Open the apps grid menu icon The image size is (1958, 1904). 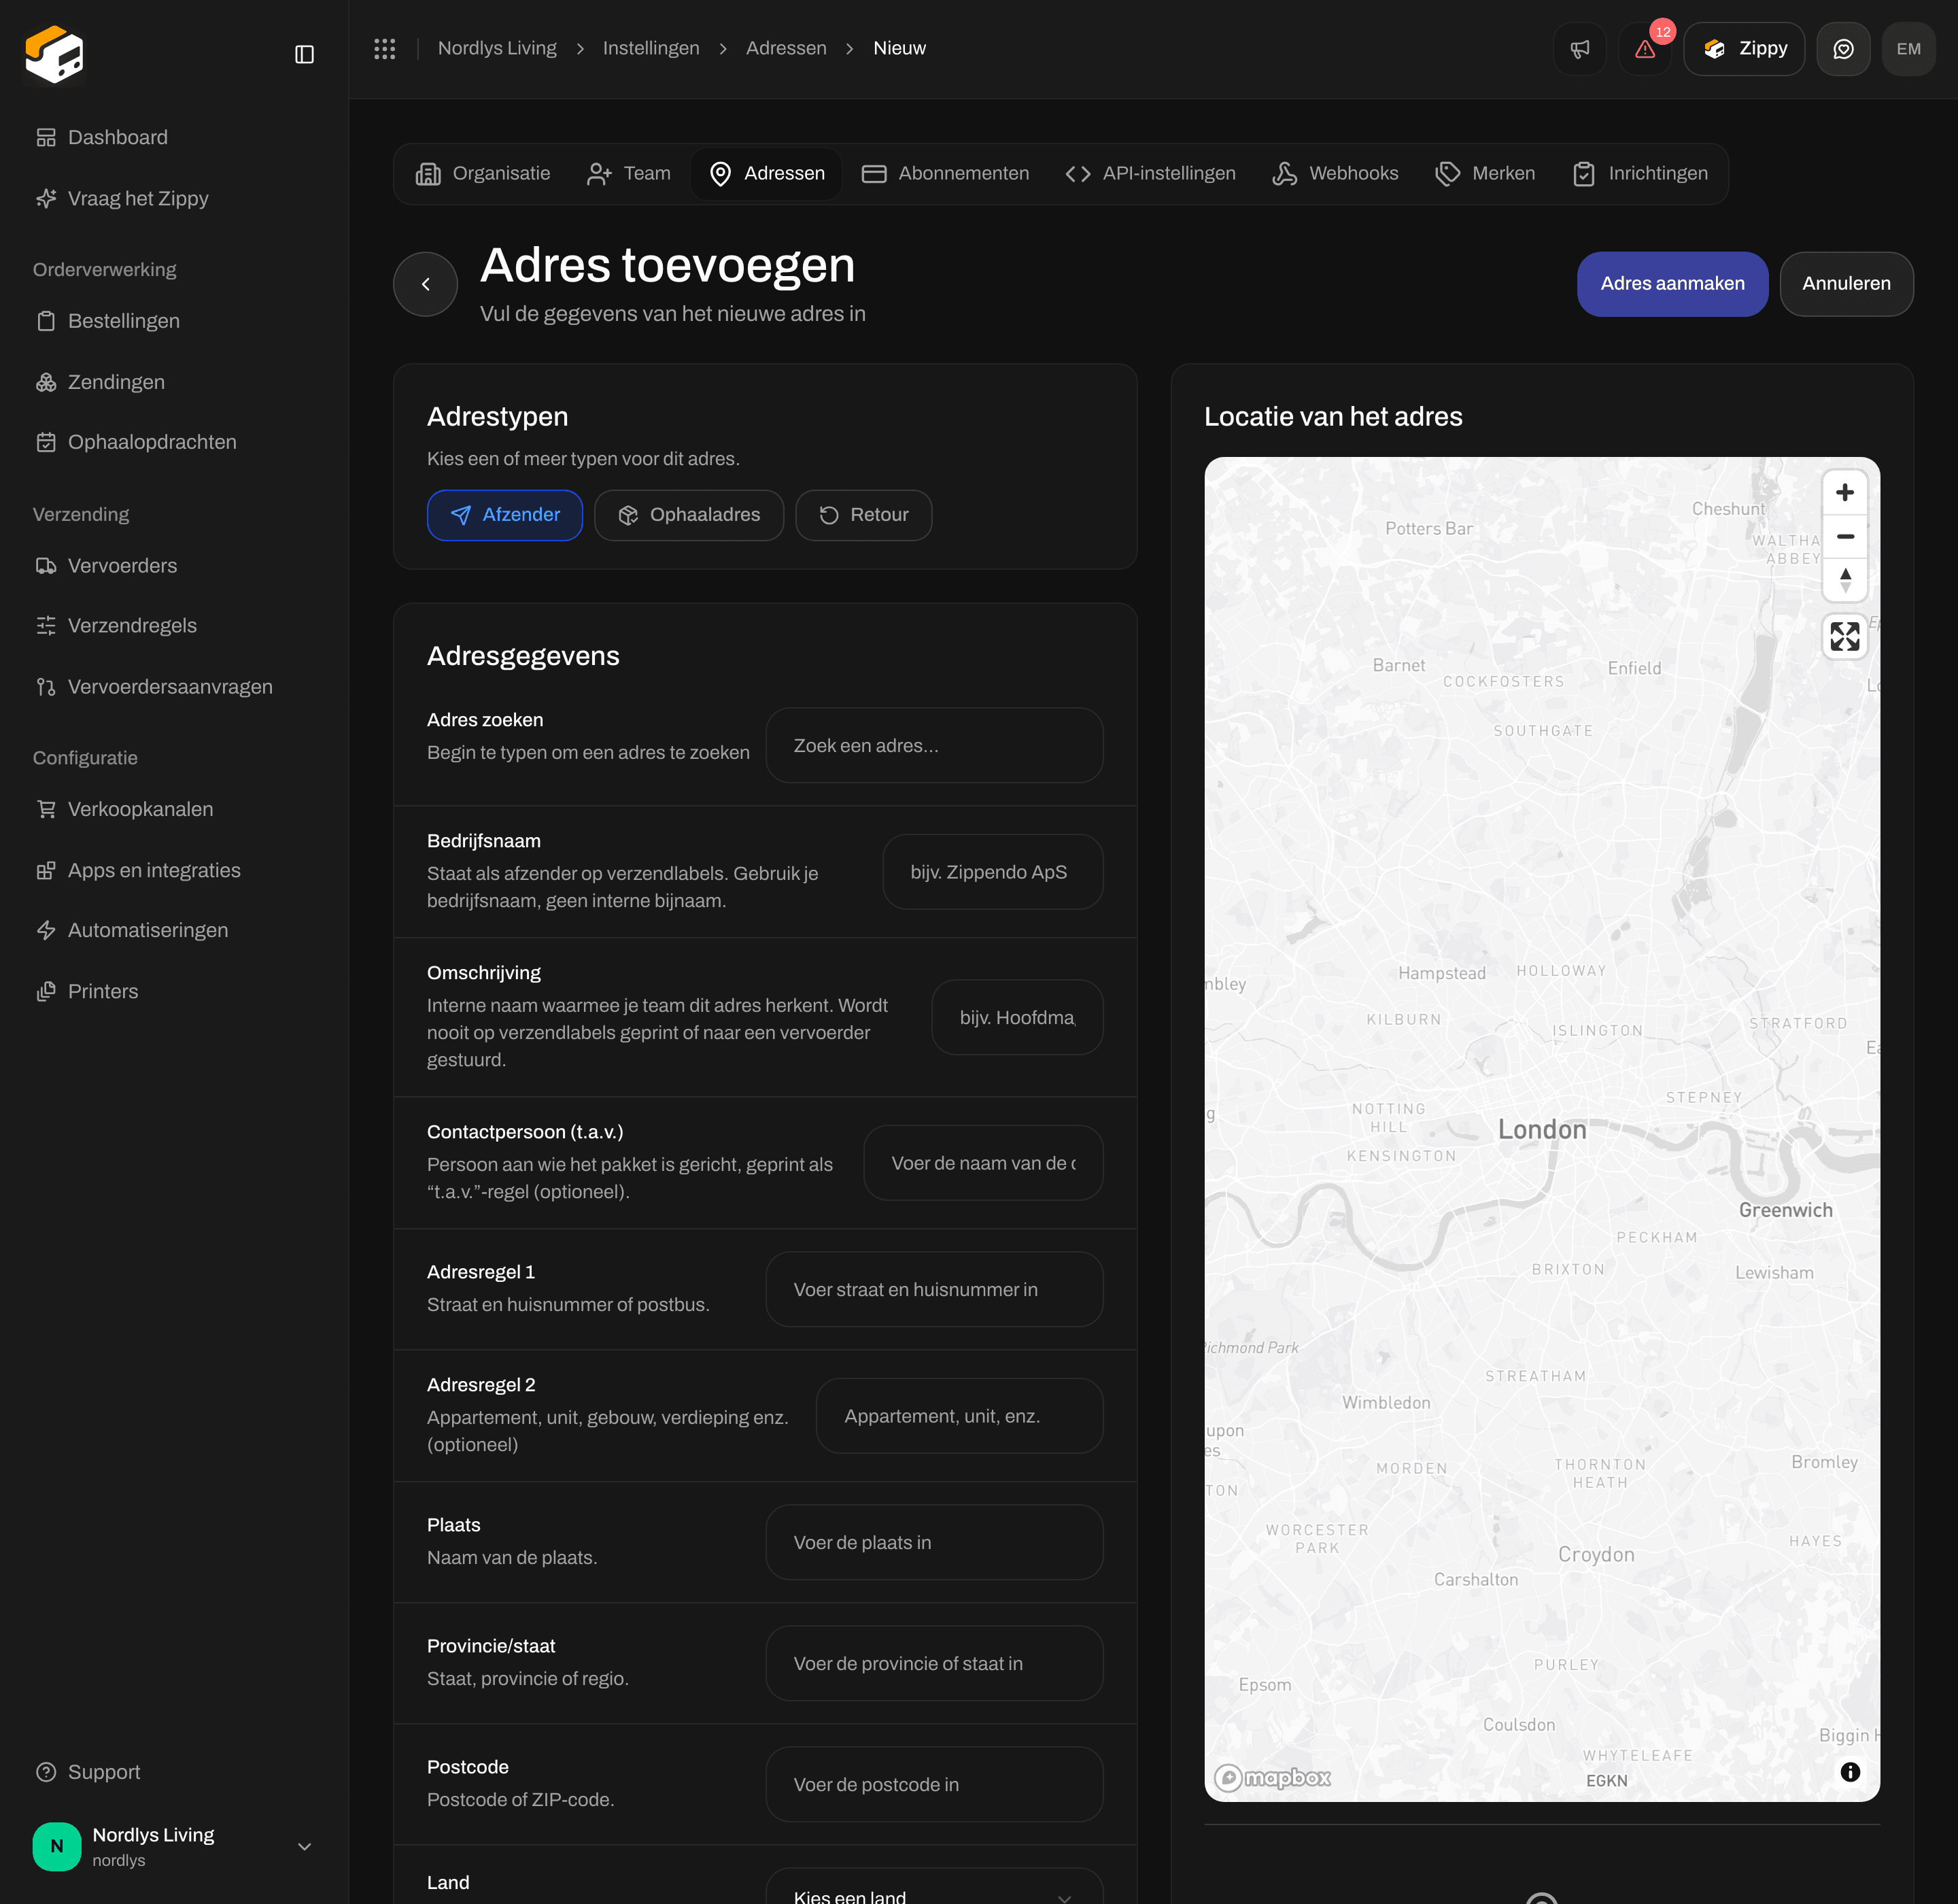click(385, 48)
